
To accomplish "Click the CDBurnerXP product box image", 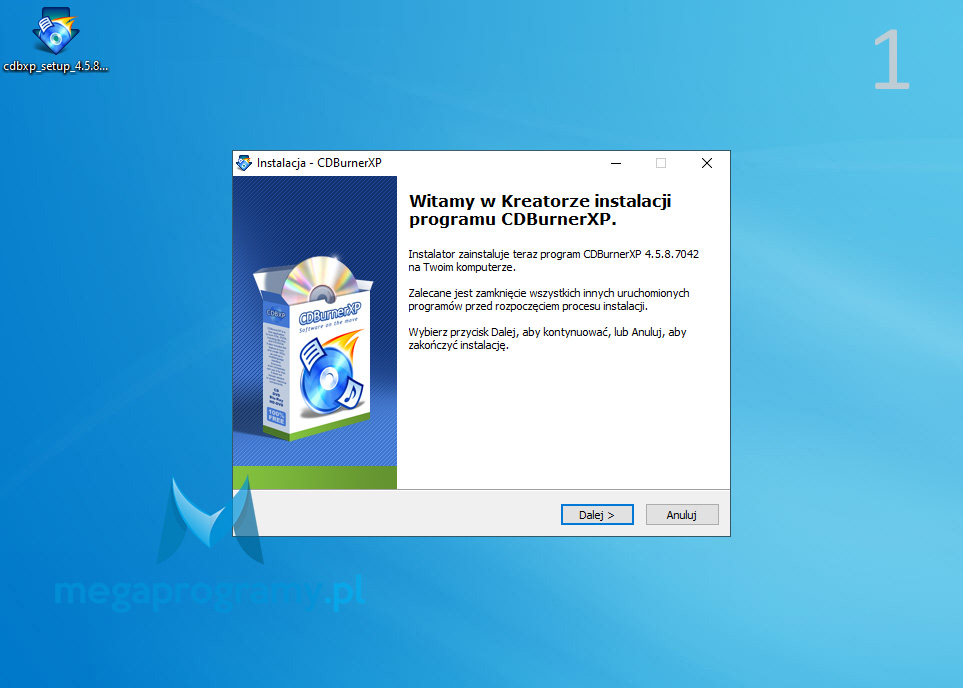I will pyautogui.click(x=314, y=347).
